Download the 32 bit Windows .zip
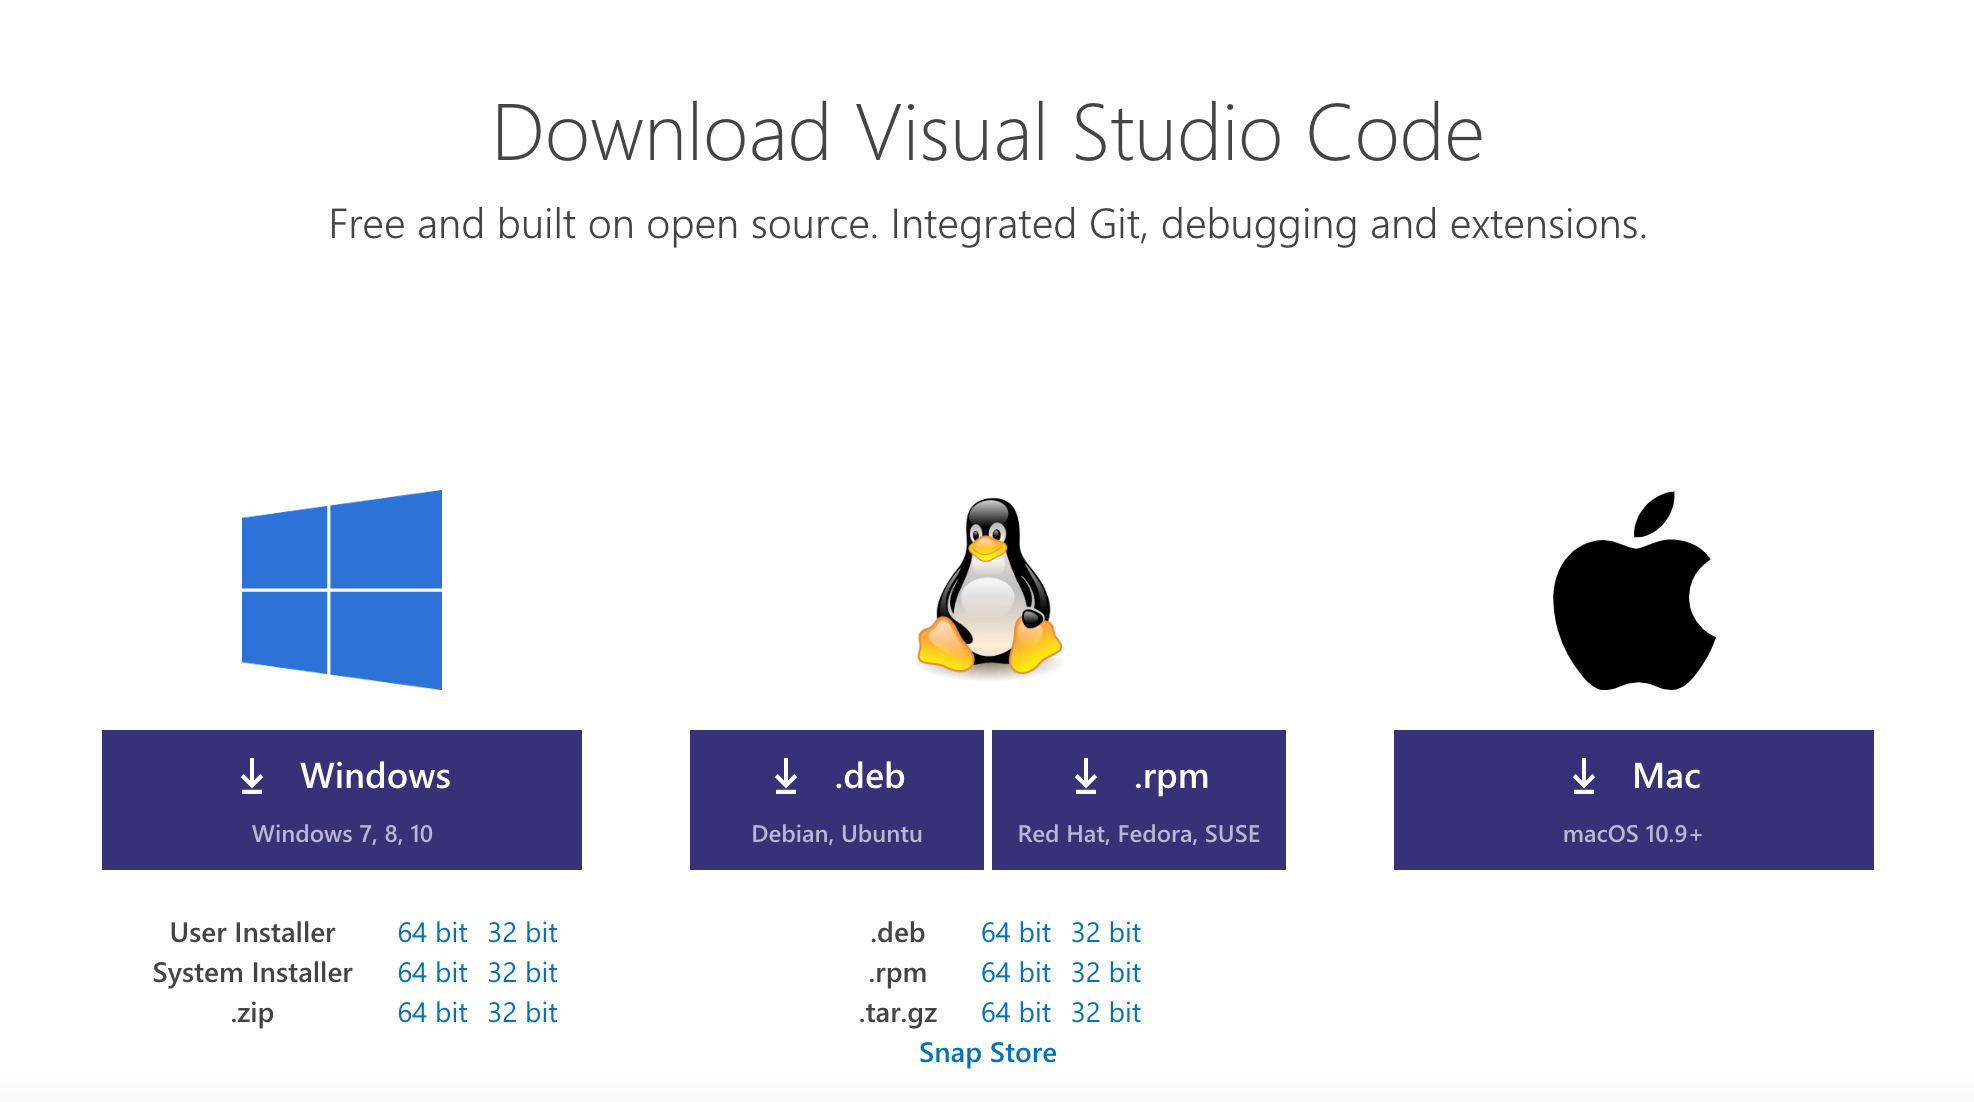Screen dimensions: 1974x1102 coord(522,1013)
